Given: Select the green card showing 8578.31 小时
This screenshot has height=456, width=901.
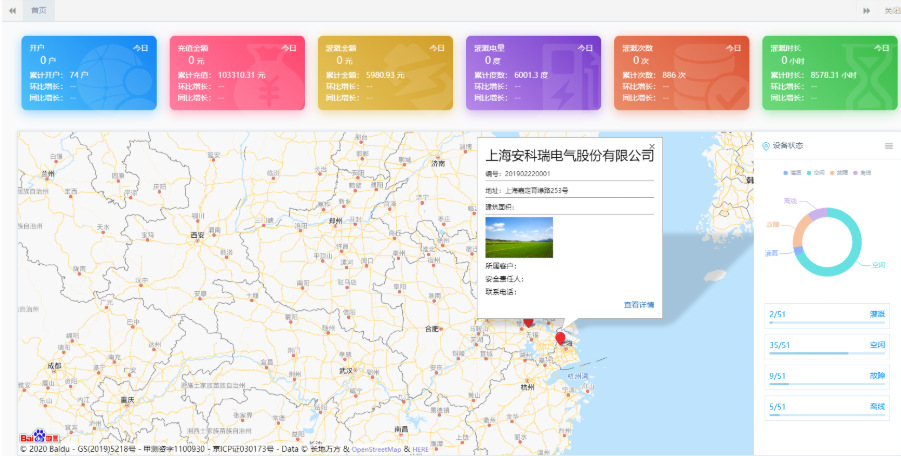Looking at the screenshot, I should 830,73.
